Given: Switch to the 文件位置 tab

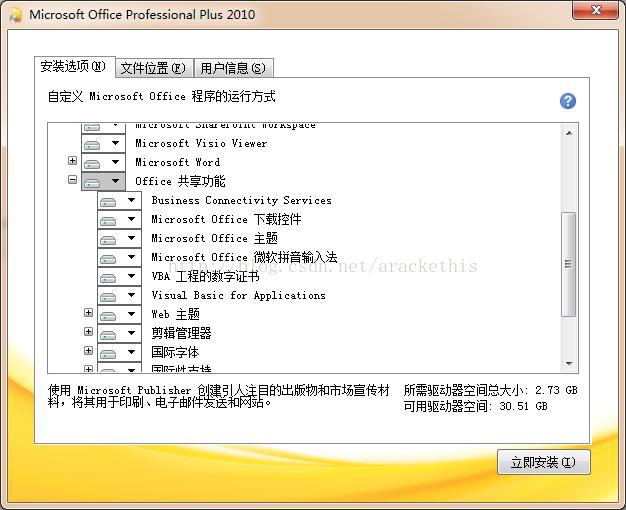Looking at the screenshot, I should click(x=154, y=68).
